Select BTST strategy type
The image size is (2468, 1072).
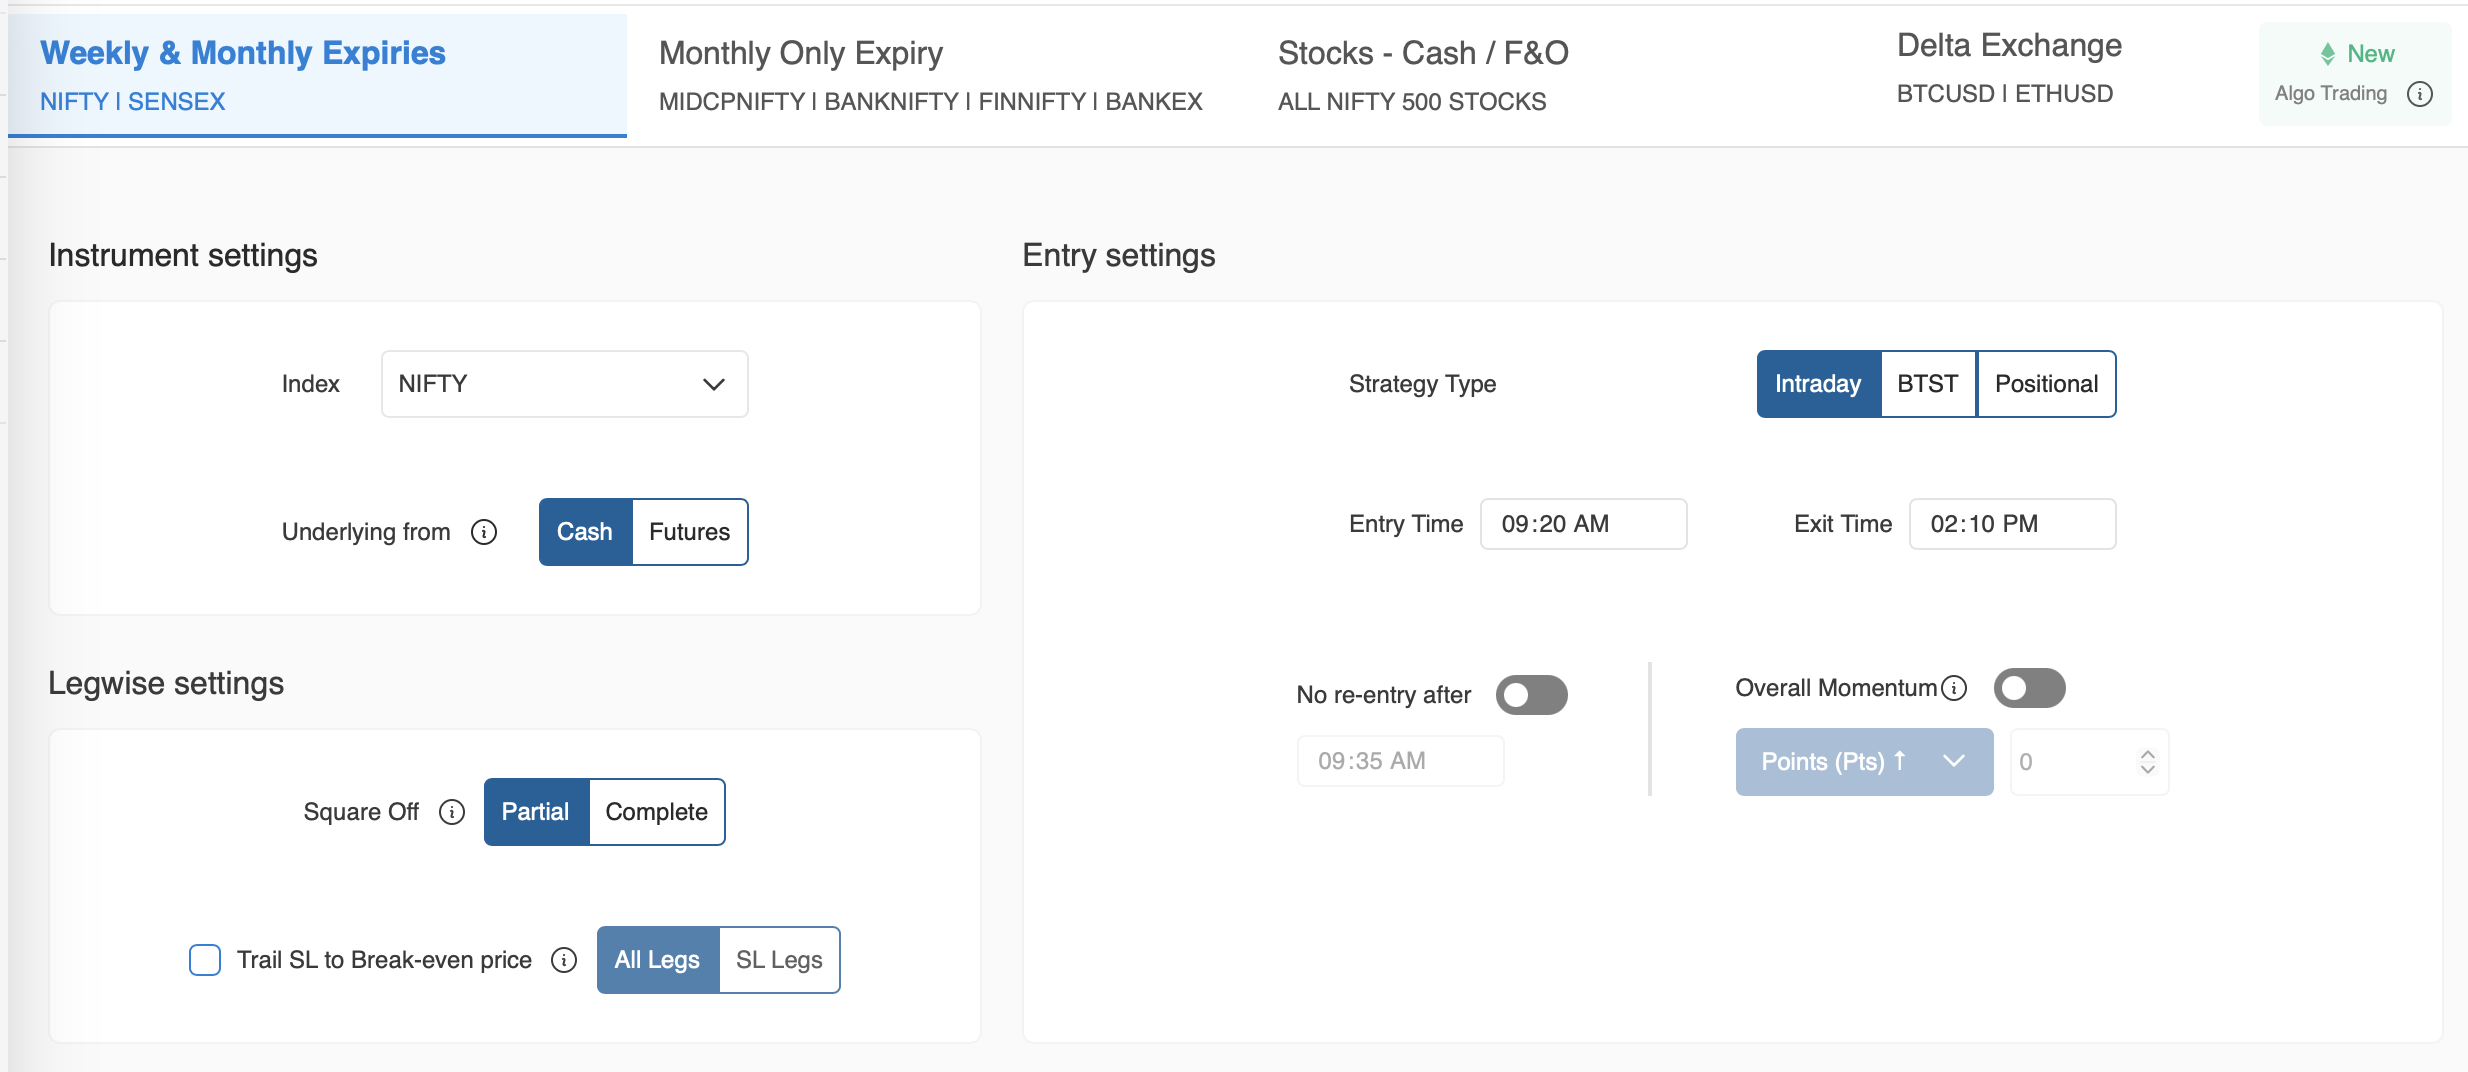[x=1927, y=384]
